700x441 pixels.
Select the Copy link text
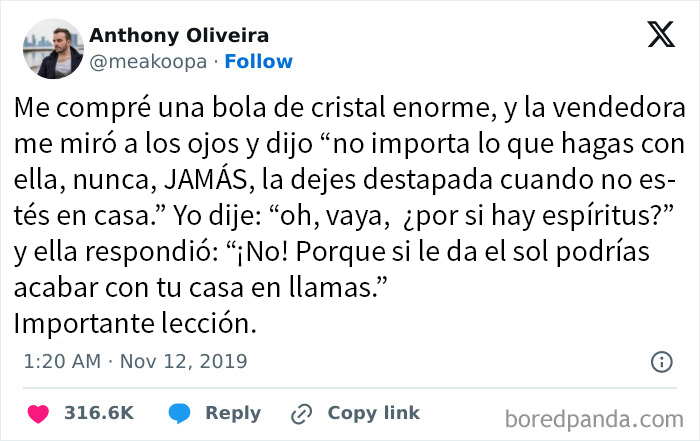[x=373, y=413]
